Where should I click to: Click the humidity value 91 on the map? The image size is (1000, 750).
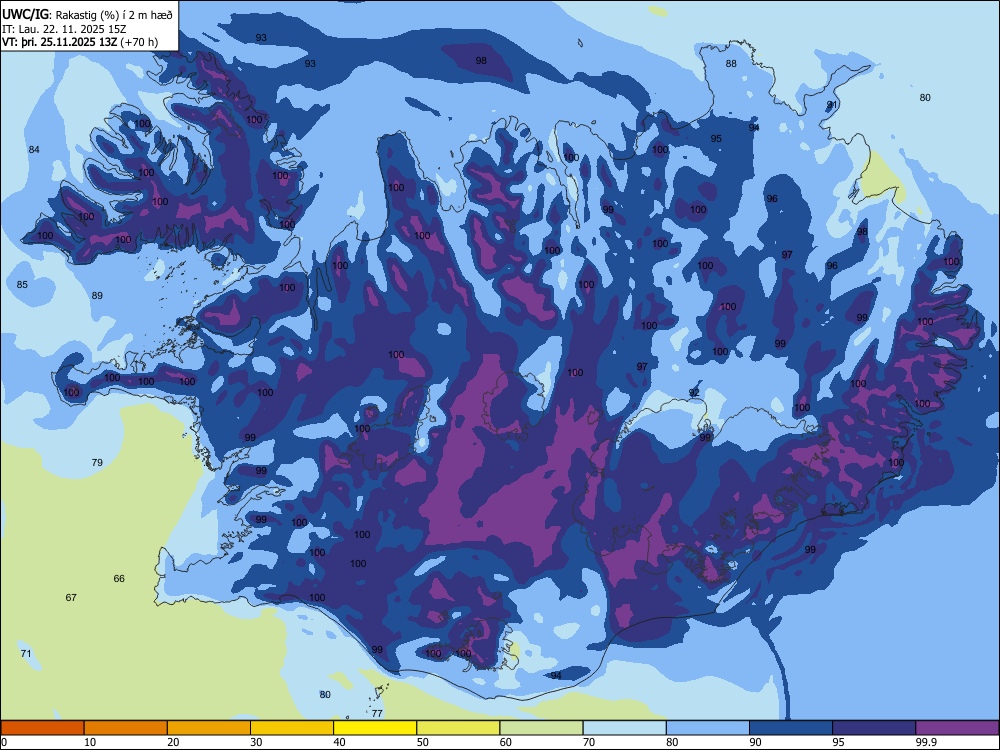832,105
